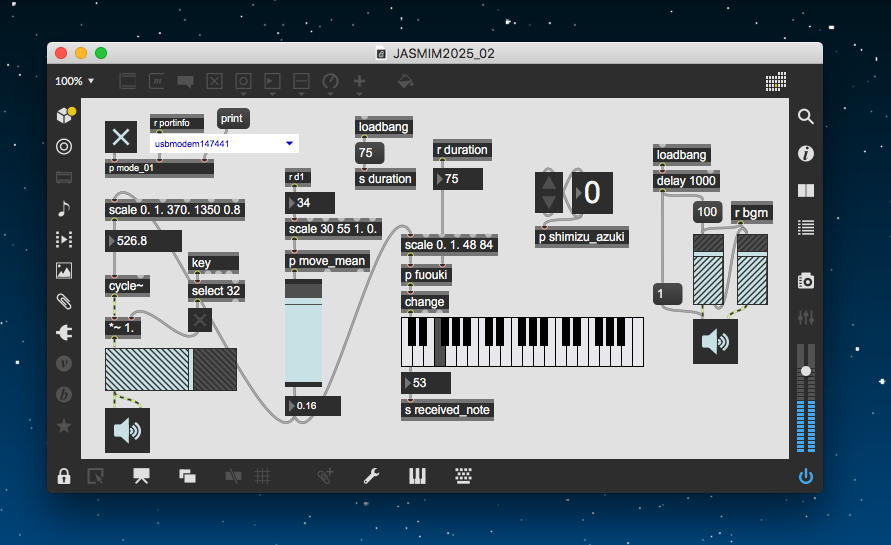891x545 pixels.
Task: Lock the patcher with the padlock icon
Action: (64, 477)
